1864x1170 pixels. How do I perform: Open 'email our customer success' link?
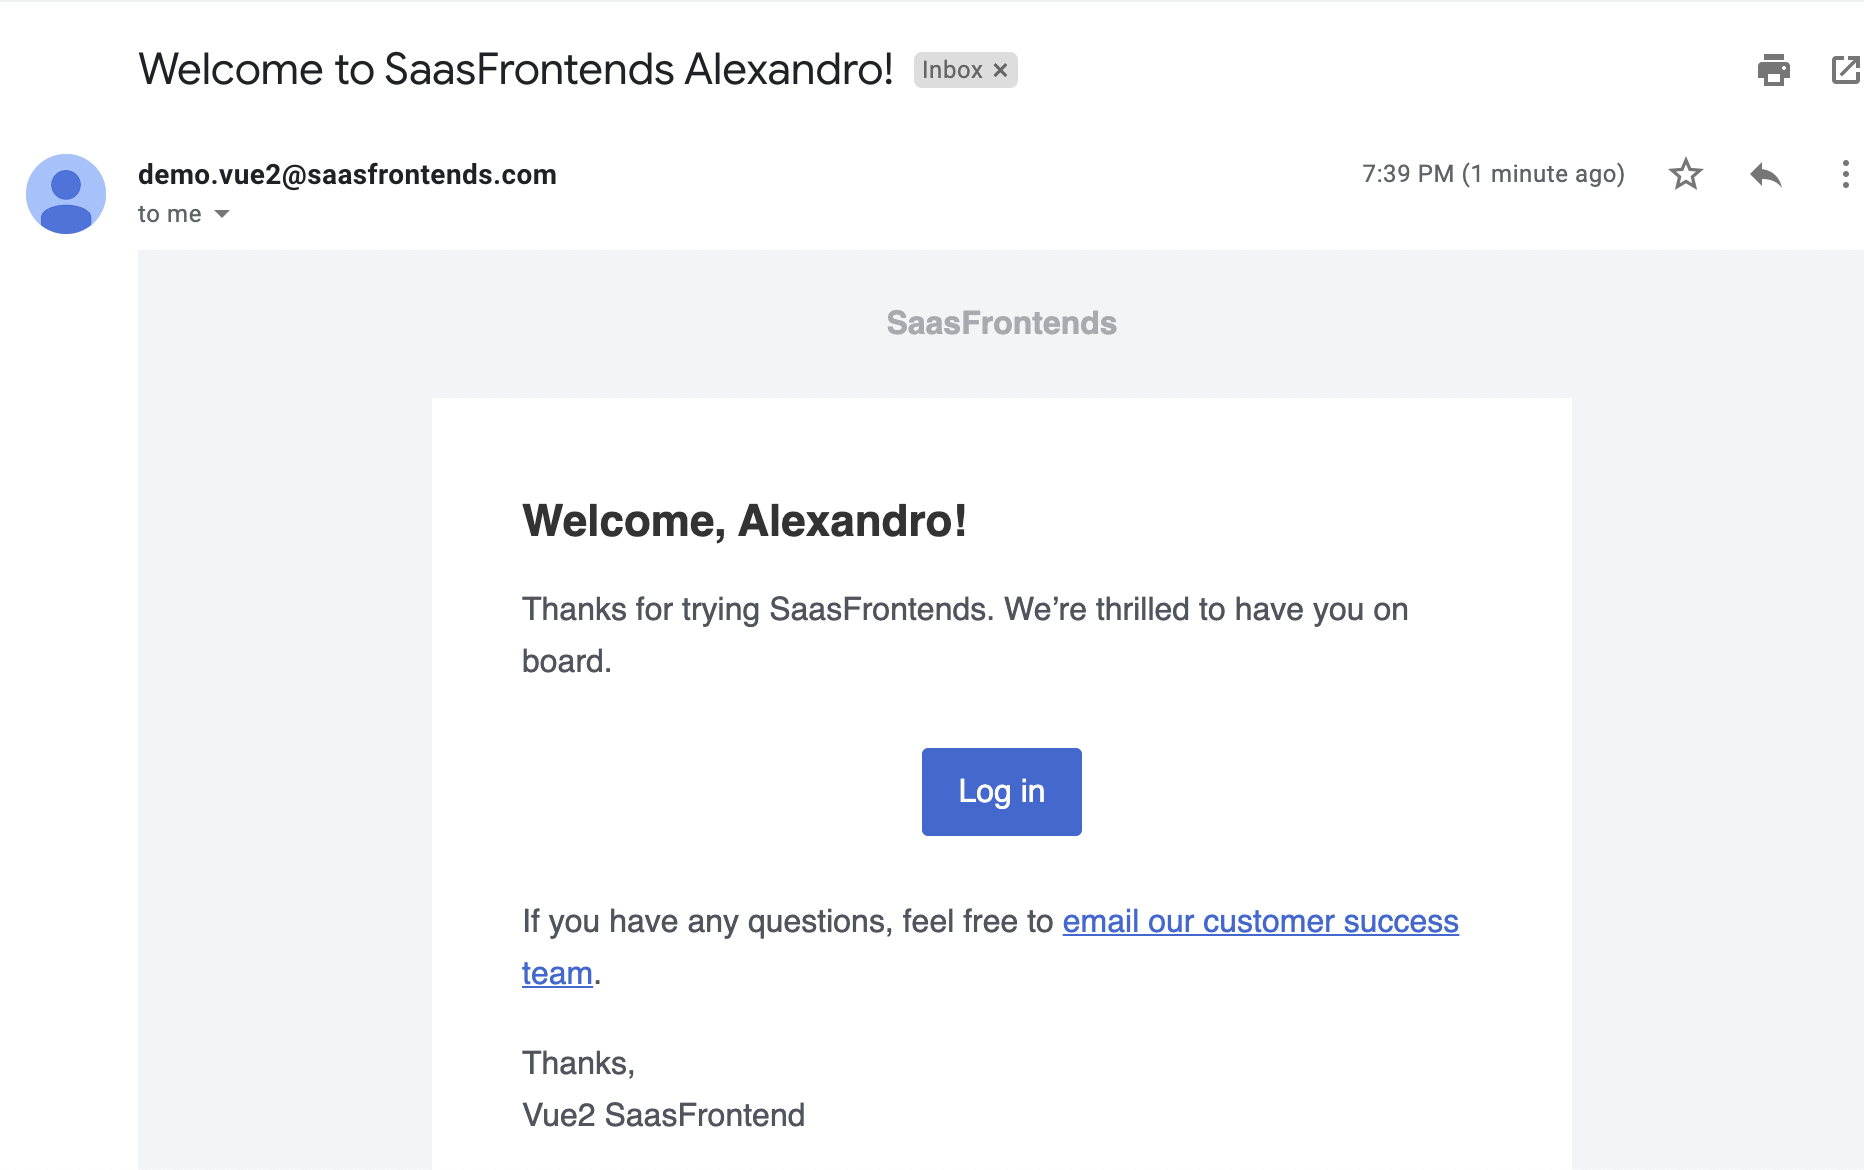1260,921
